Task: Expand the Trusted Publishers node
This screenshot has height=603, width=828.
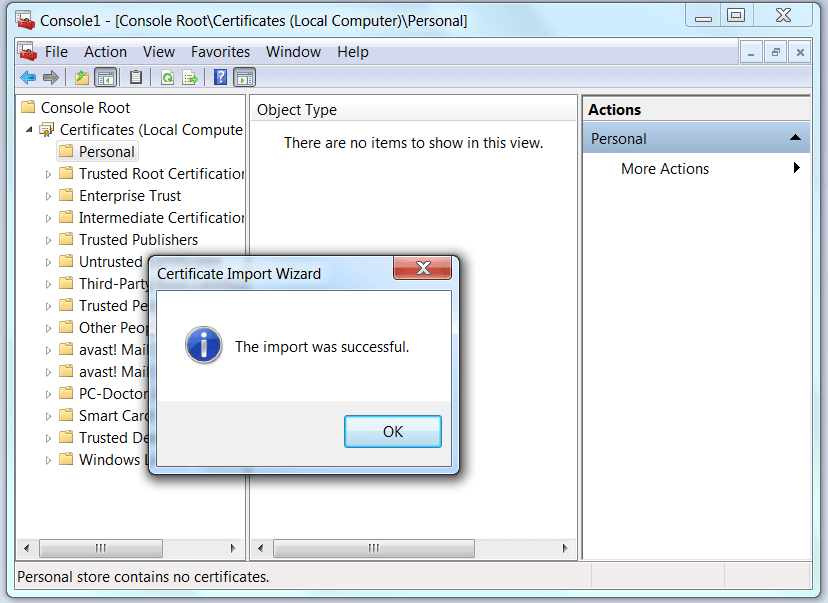Action: [48, 240]
